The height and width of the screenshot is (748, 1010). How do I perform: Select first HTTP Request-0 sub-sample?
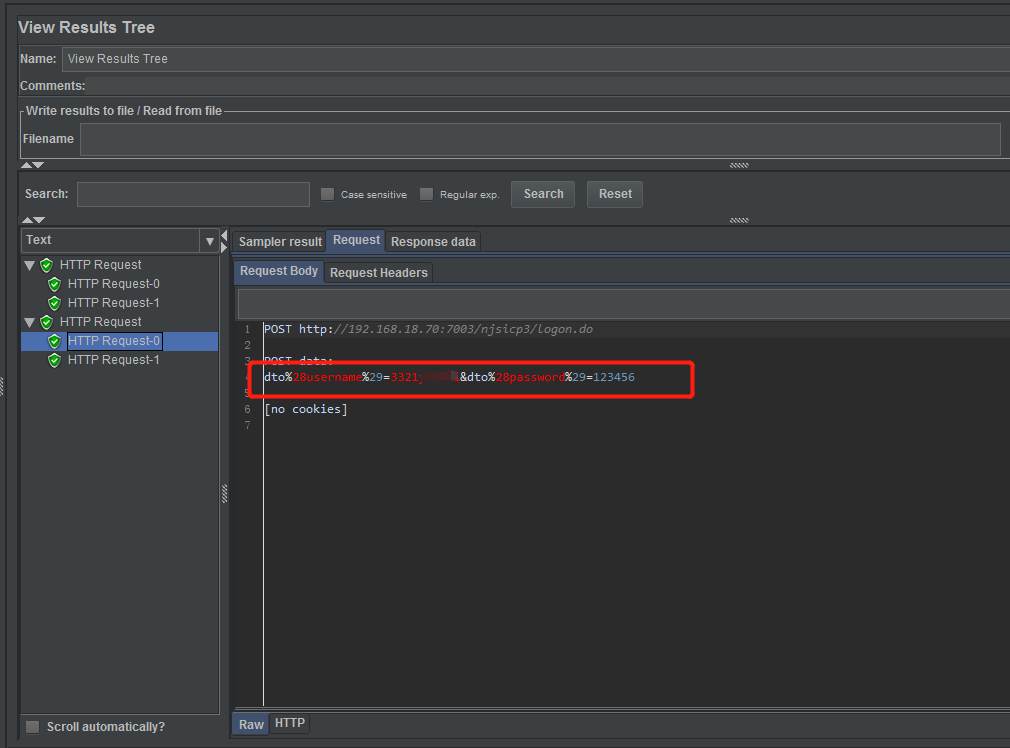click(113, 284)
